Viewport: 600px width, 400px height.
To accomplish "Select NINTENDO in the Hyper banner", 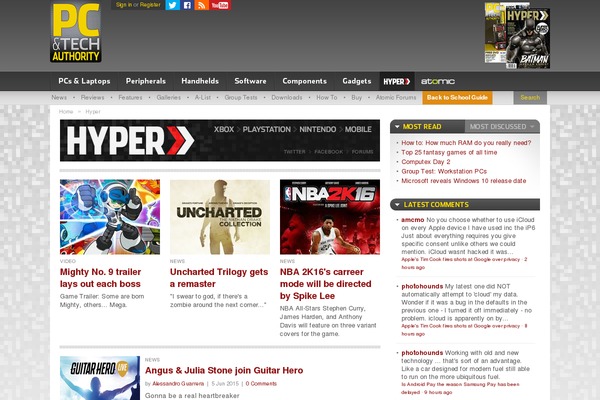I will 318,129.
